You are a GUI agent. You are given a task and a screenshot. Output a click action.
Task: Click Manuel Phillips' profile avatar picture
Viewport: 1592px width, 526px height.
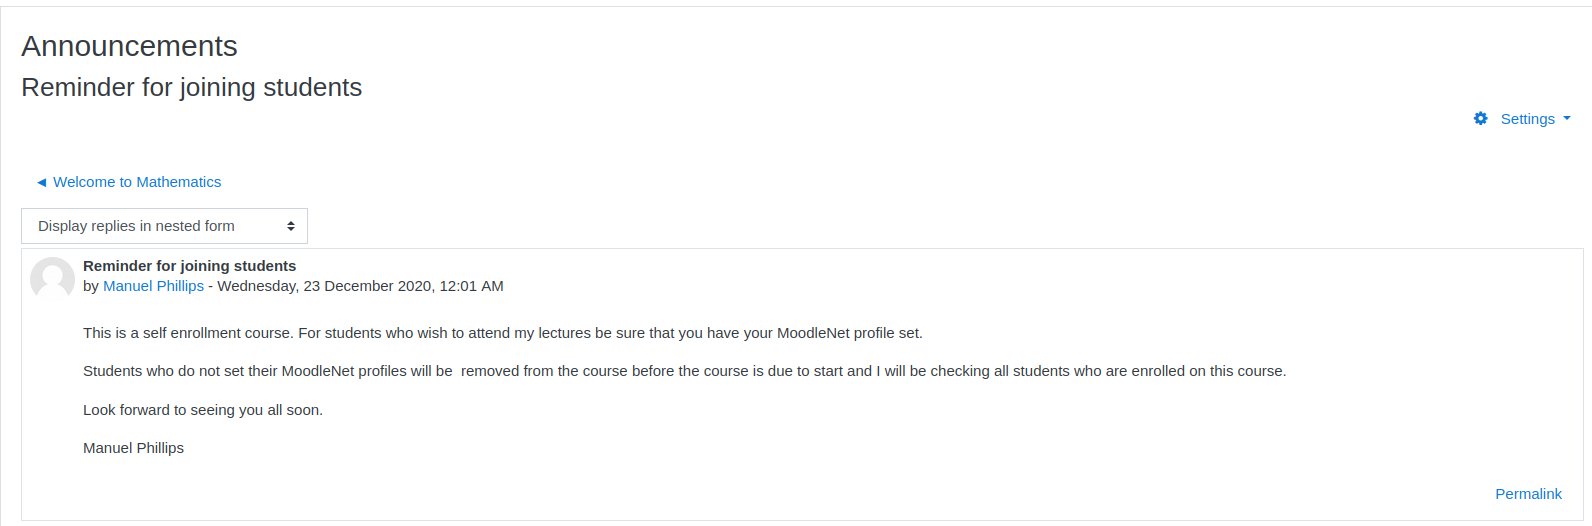[52, 279]
